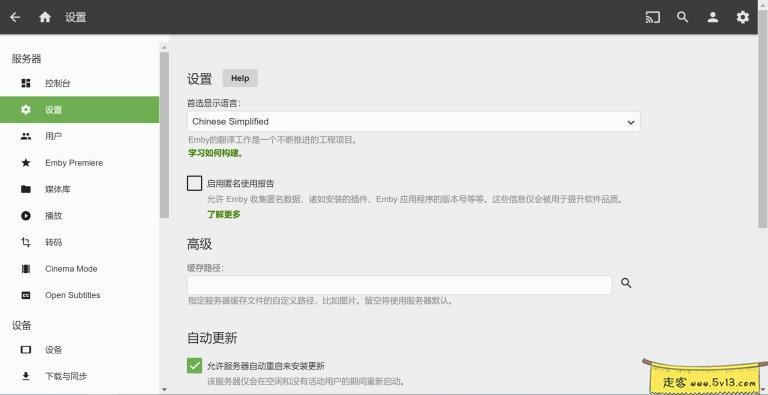Open the Chinese Simplified language dropdown

[413, 122]
